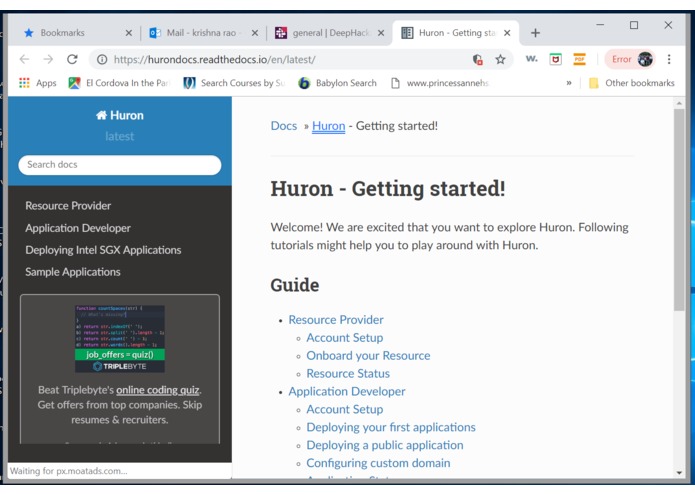Open www.princessannehs bookmark

point(440,83)
